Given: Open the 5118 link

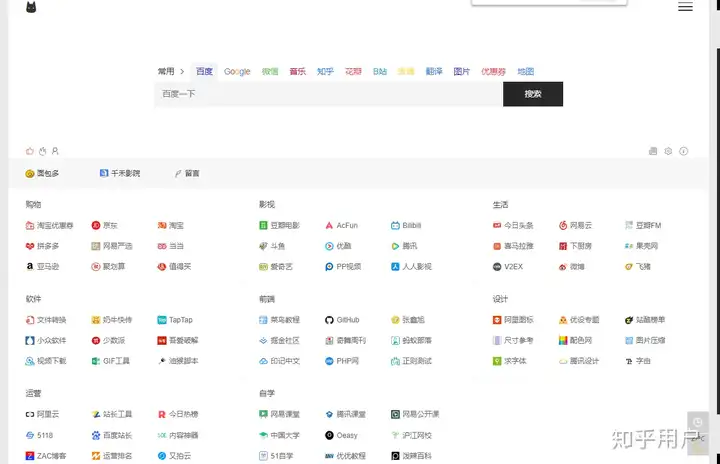Looking at the screenshot, I should (39, 435).
